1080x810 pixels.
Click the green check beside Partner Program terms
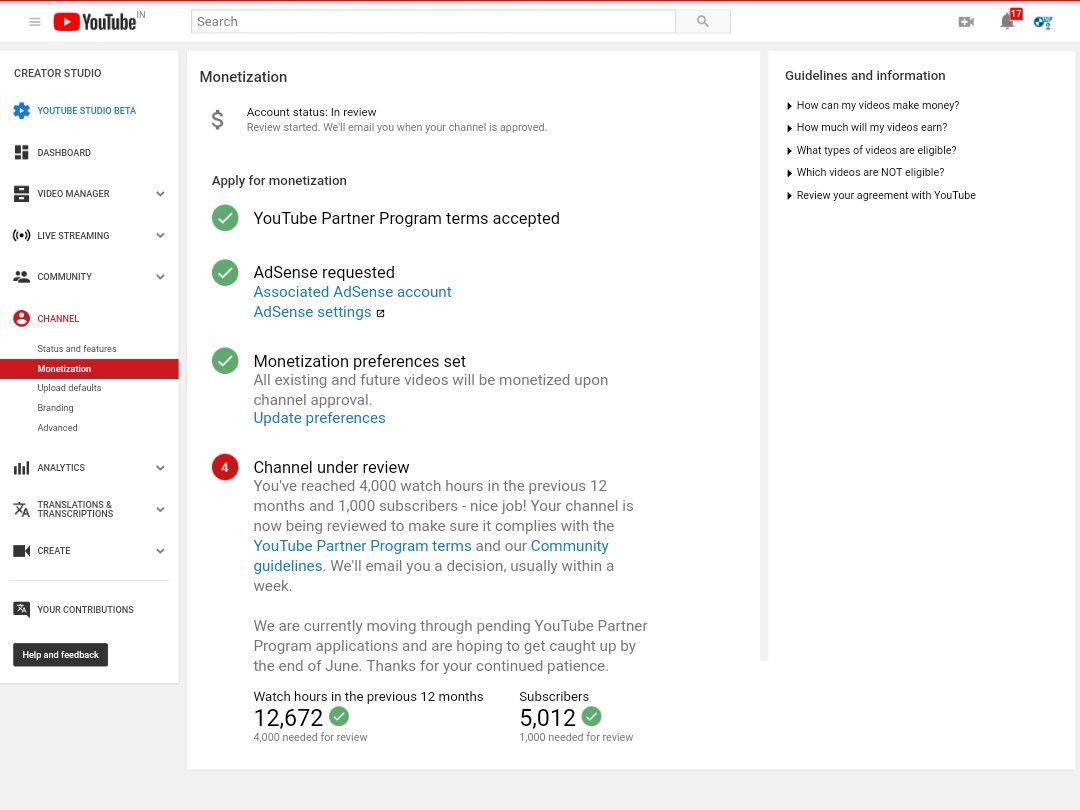[225, 218]
